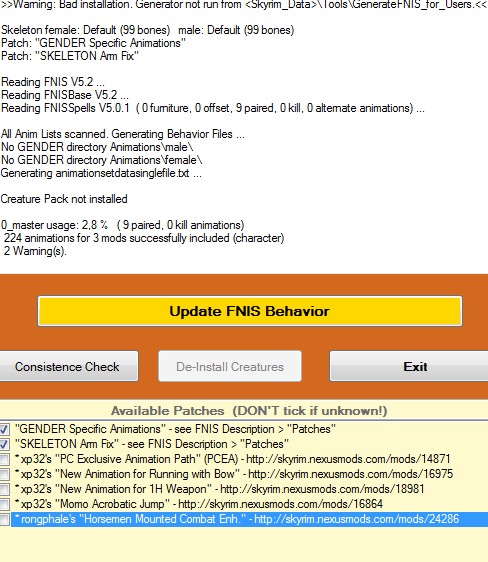488x562 pixels.
Task: Enable xp32's PC Exclusive Animation Path checkbox
Action: (4, 459)
